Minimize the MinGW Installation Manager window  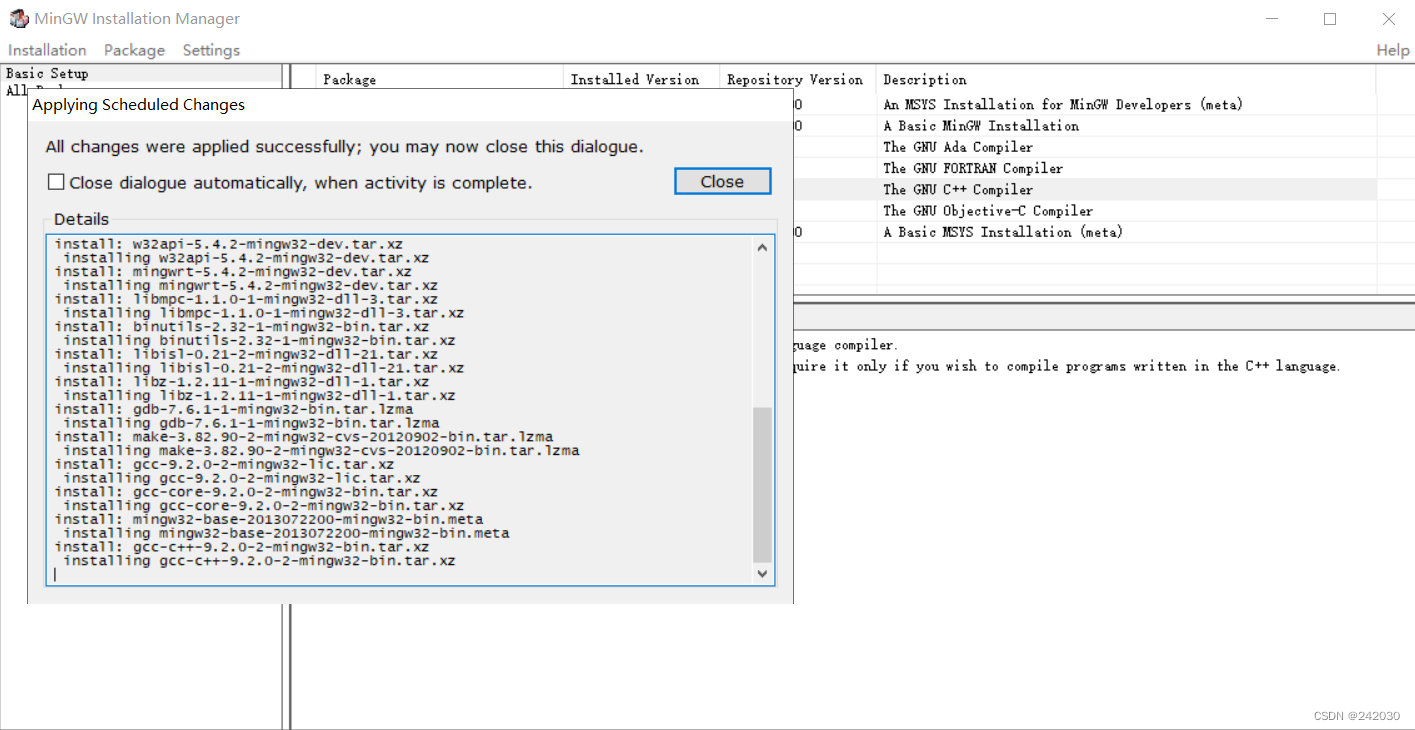click(x=1272, y=19)
